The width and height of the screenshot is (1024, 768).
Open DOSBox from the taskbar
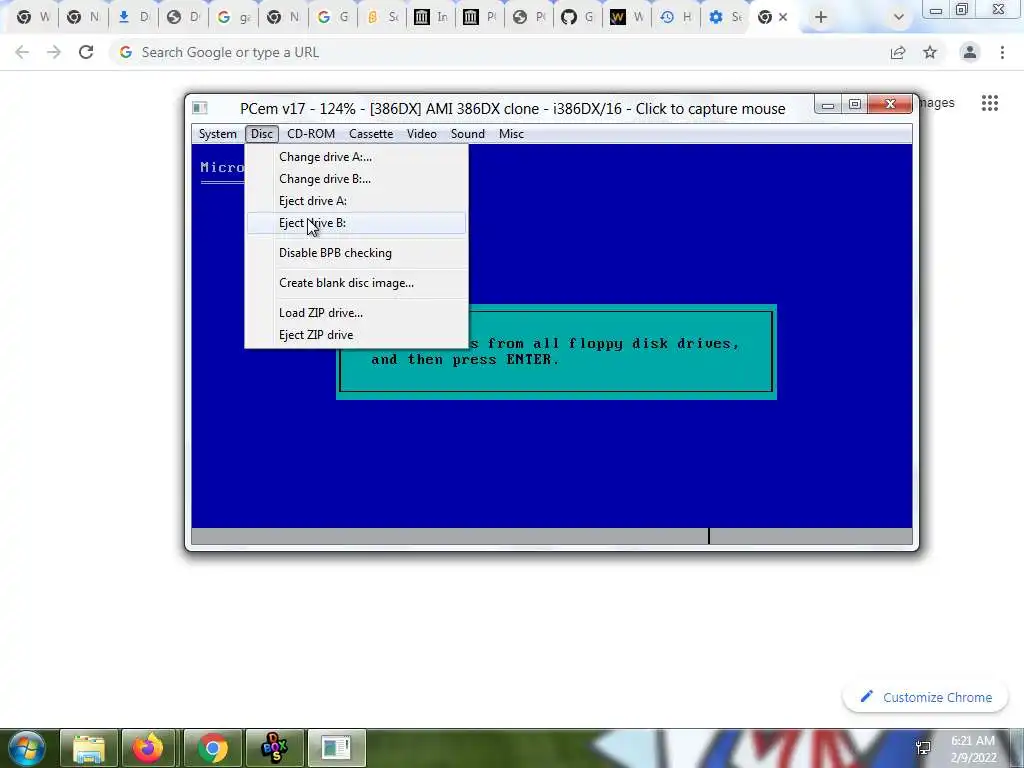coord(274,748)
